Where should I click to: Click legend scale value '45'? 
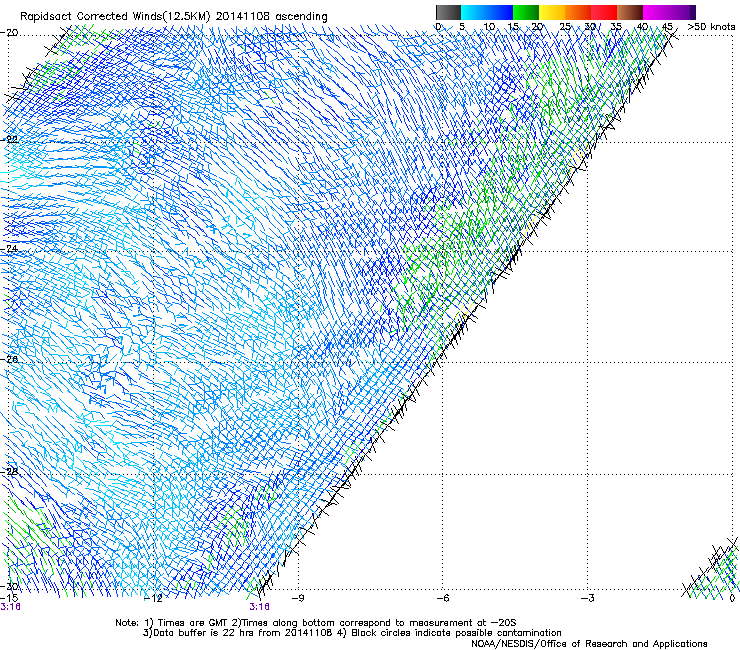pyautogui.click(x=667, y=27)
